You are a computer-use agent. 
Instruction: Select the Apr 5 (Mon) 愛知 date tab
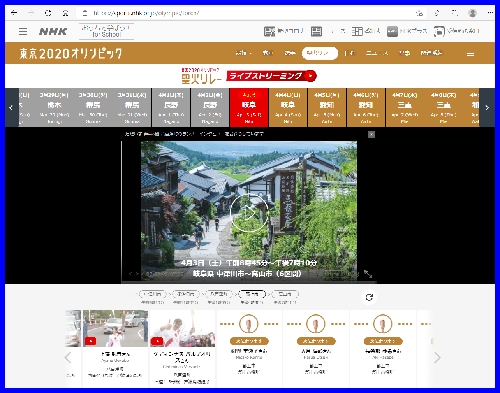(x=327, y=108)
